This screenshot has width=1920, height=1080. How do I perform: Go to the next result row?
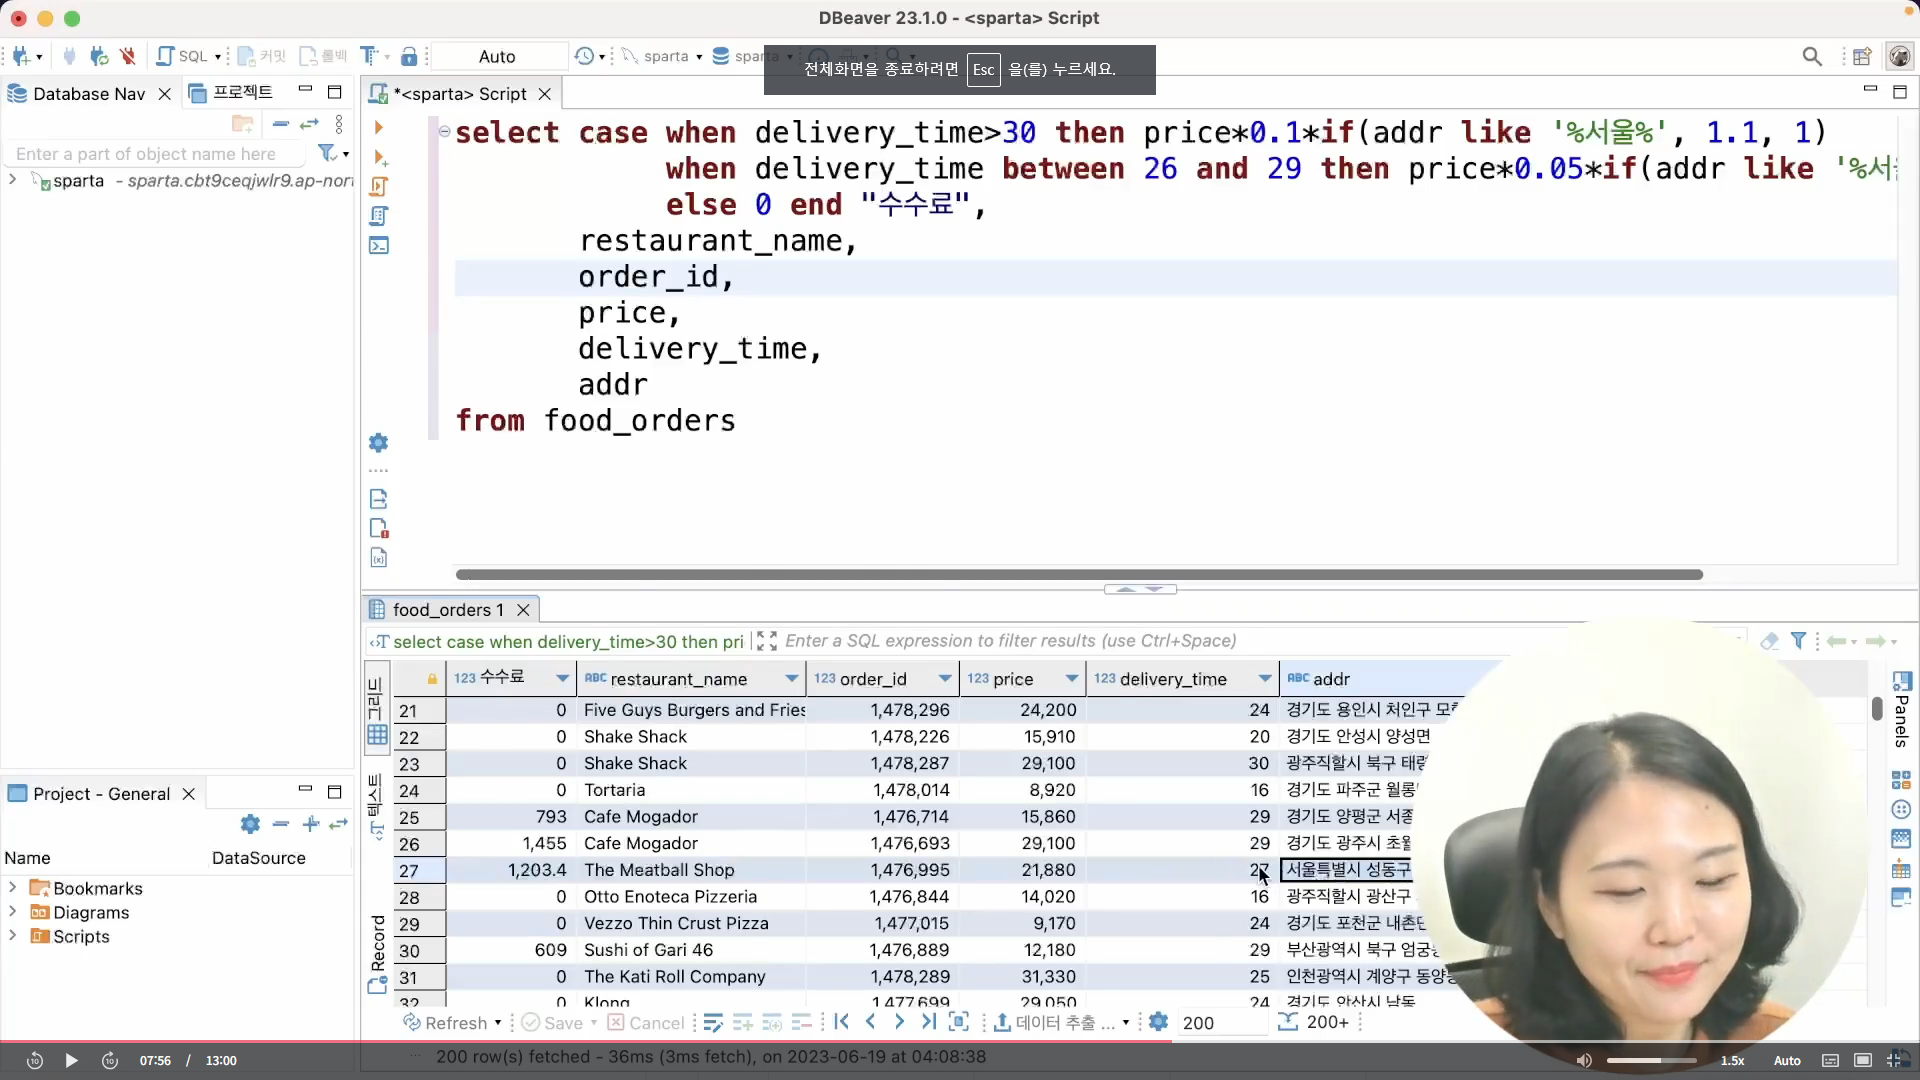(x=899, y=1022)
